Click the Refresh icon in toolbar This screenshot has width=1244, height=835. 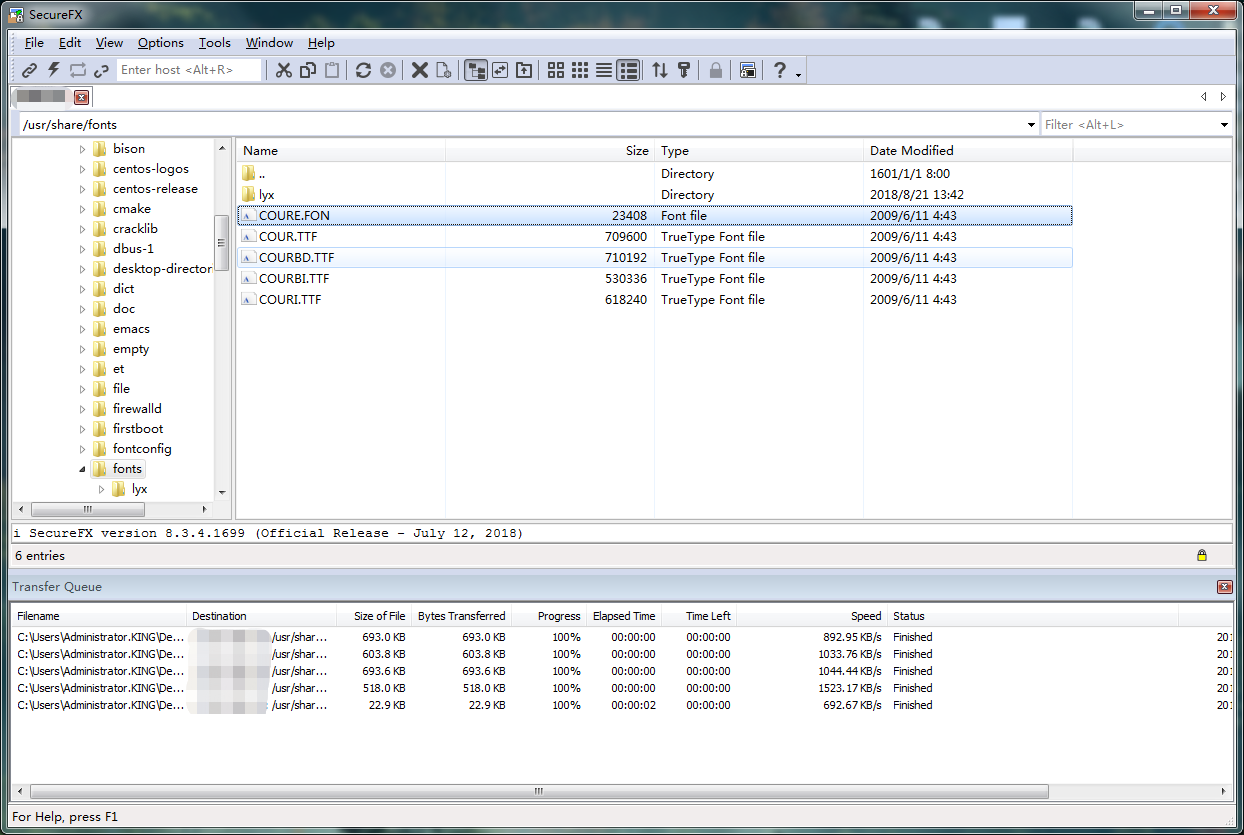(x=364, y=70)
